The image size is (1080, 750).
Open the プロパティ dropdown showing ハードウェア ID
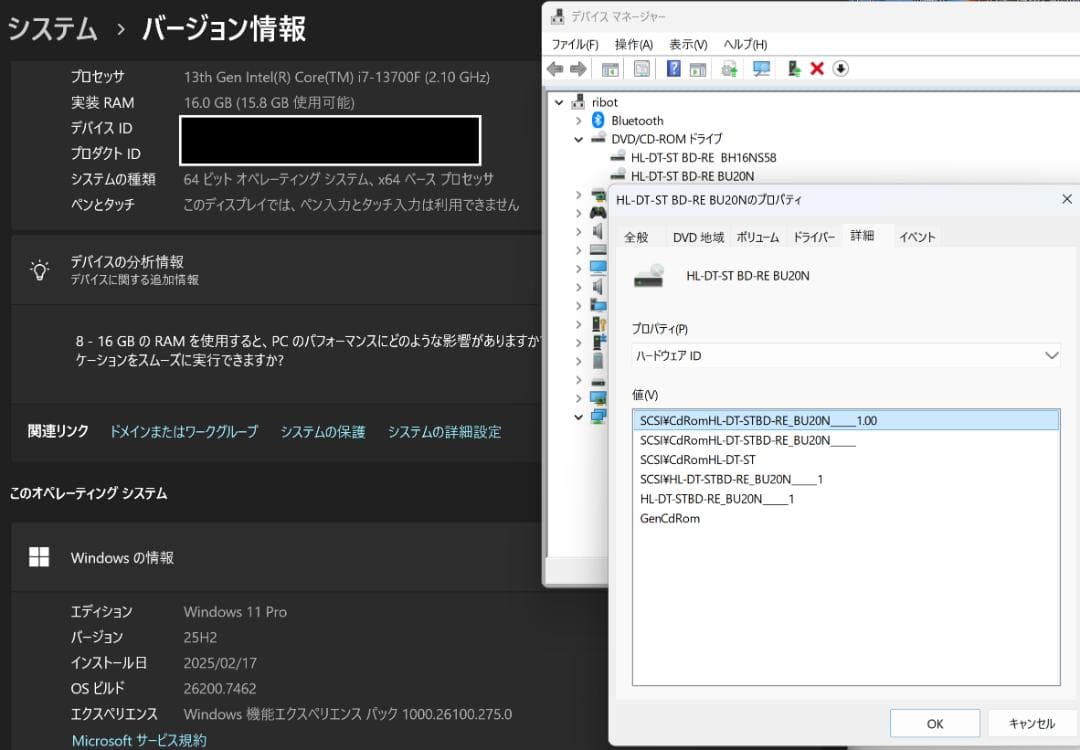pos(1050,355)
